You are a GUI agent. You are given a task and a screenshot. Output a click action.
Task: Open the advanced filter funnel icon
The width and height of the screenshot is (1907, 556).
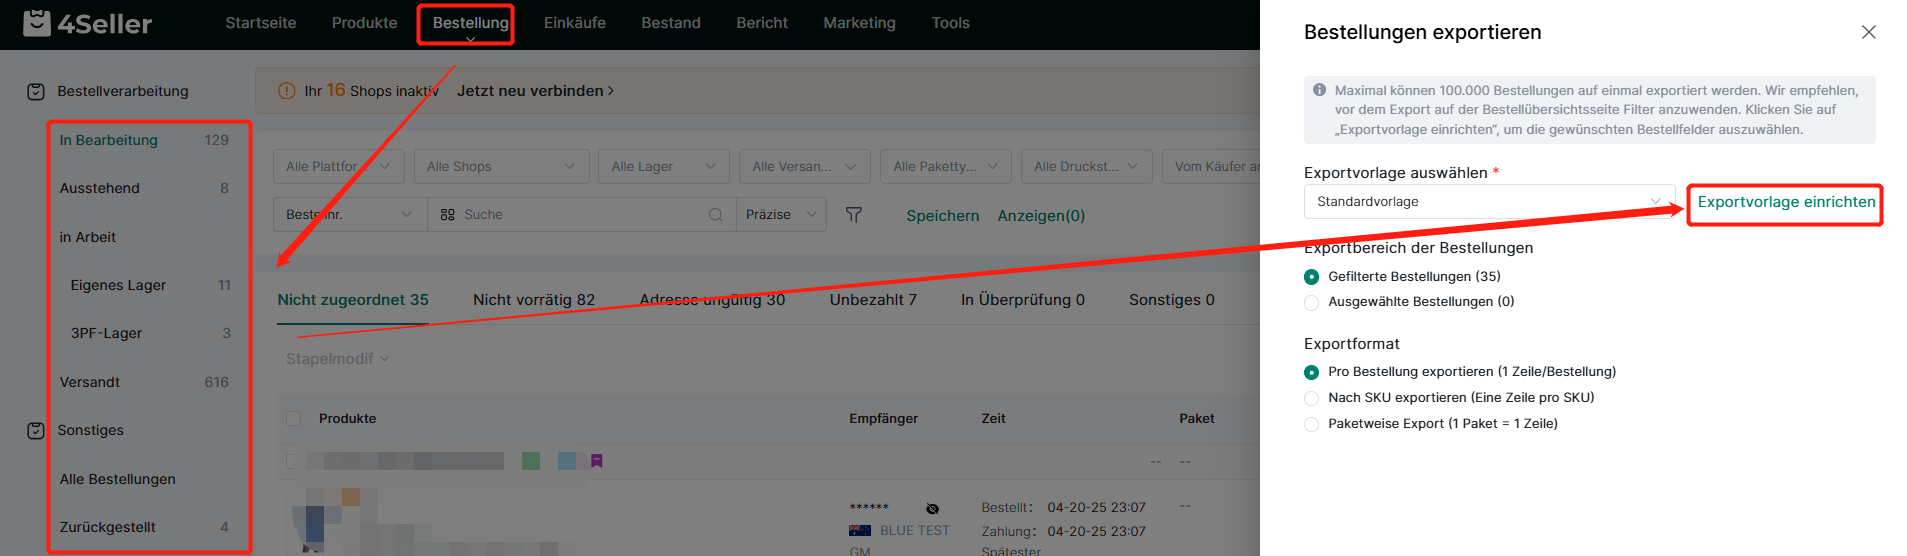(853, 214)
